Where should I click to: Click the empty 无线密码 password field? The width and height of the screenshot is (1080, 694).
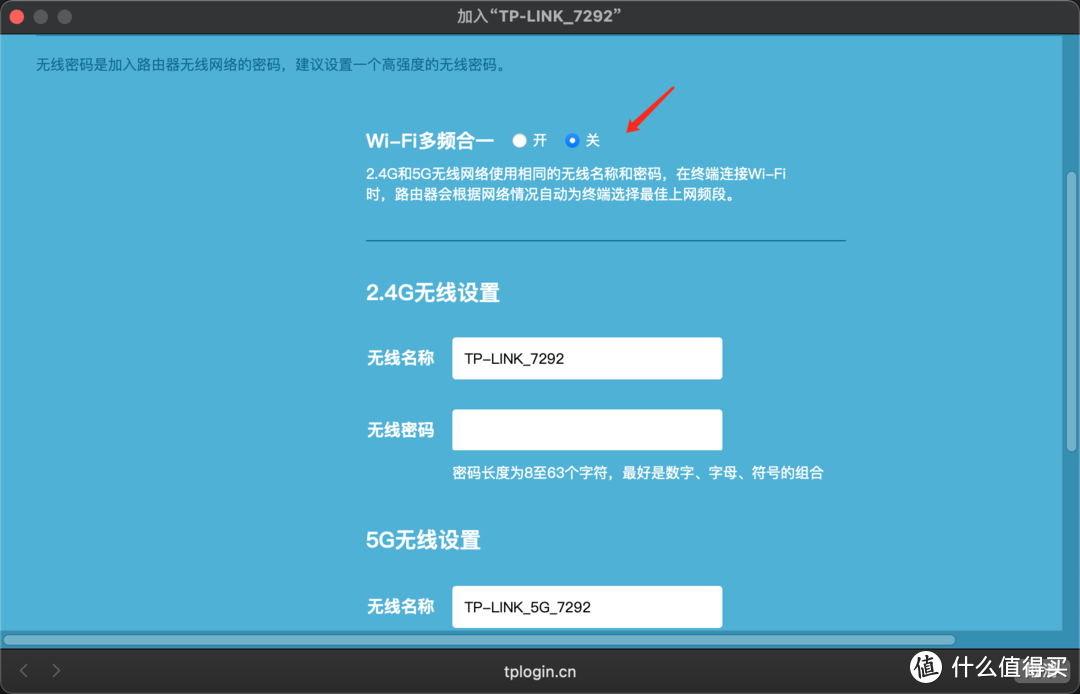pos(587,429)
